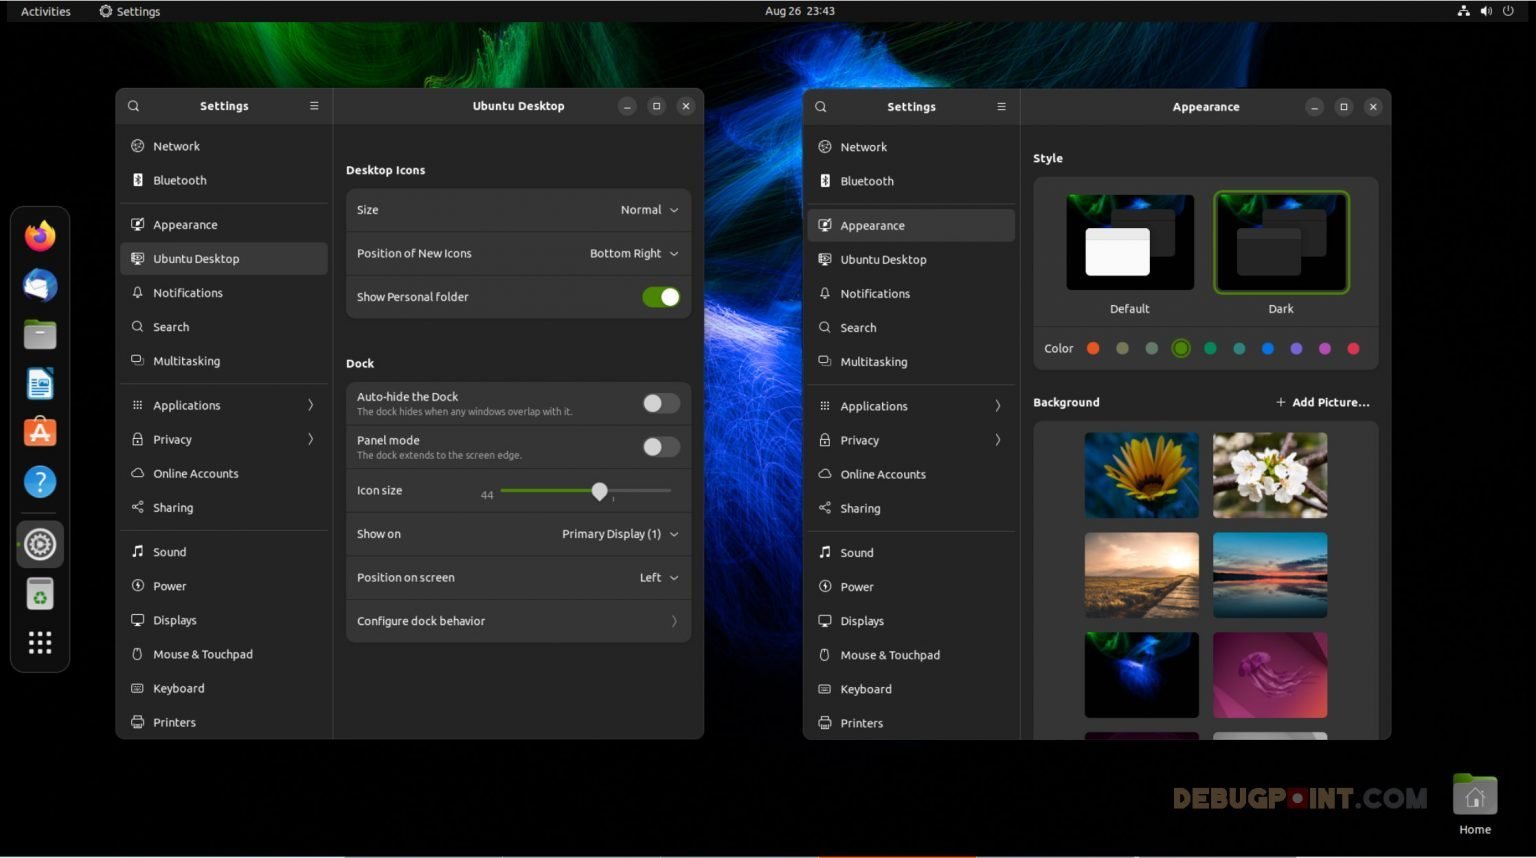Open Network in the Appearance window sidebar
Screen dimensions: 1536x858
(x=911, y=147)
